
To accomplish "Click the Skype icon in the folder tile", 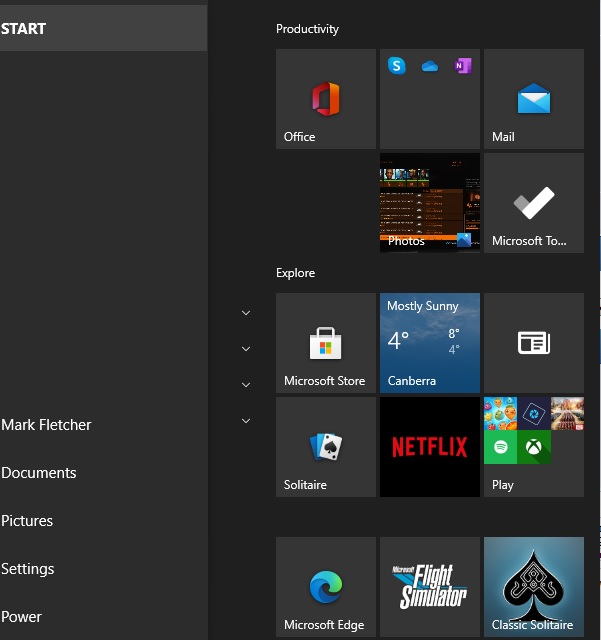I will coord(396,66).
